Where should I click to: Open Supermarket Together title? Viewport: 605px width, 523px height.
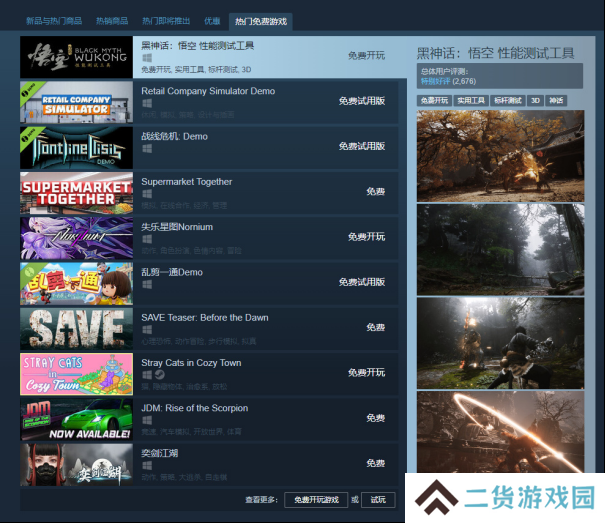(187, 182)
